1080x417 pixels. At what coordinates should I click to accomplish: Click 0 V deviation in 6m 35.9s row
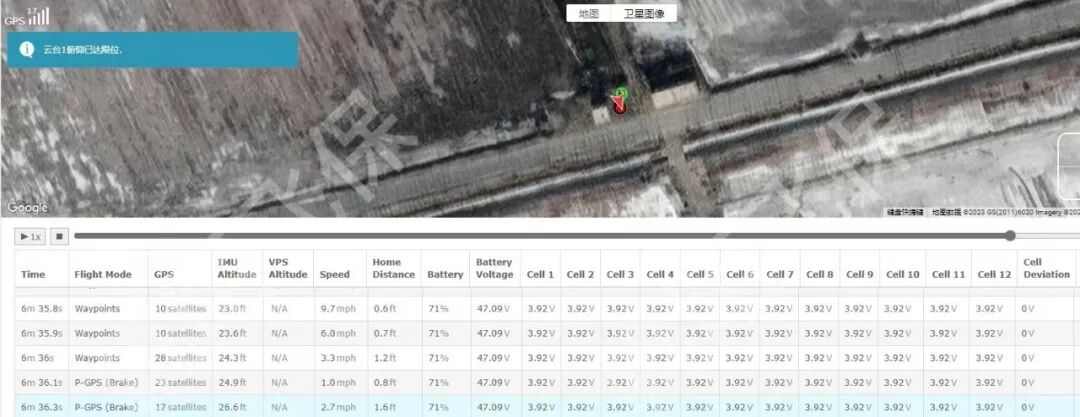(1028, 333)
